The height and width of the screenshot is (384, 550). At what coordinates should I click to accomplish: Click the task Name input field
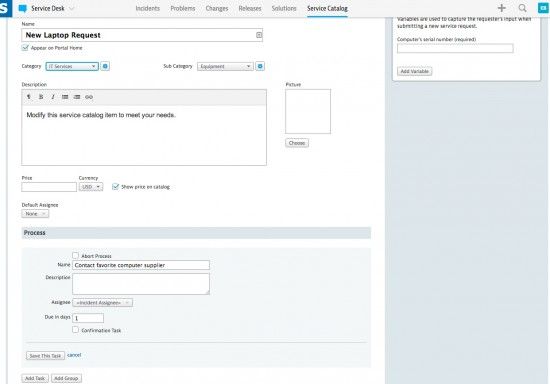(141, 265)
